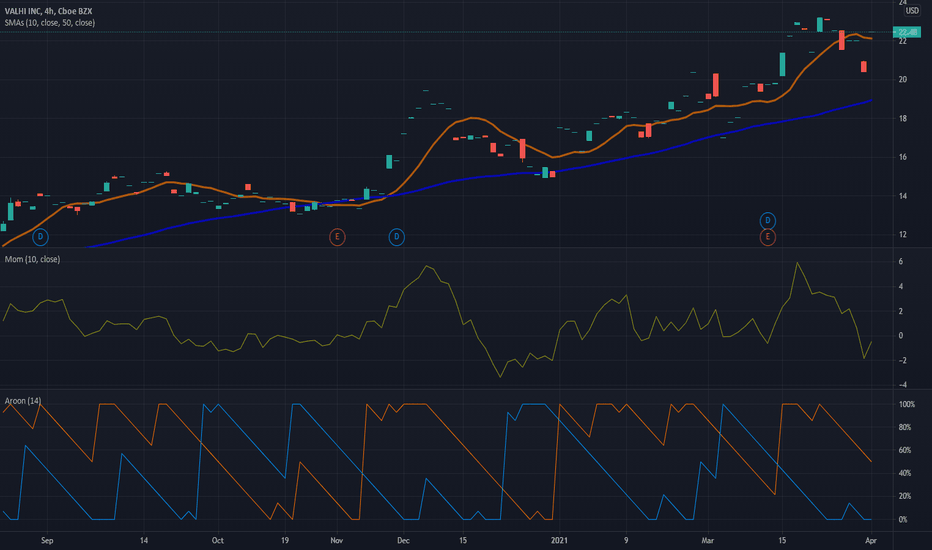
Task: Click the 12 price axis label
Action: click(903, 235)
